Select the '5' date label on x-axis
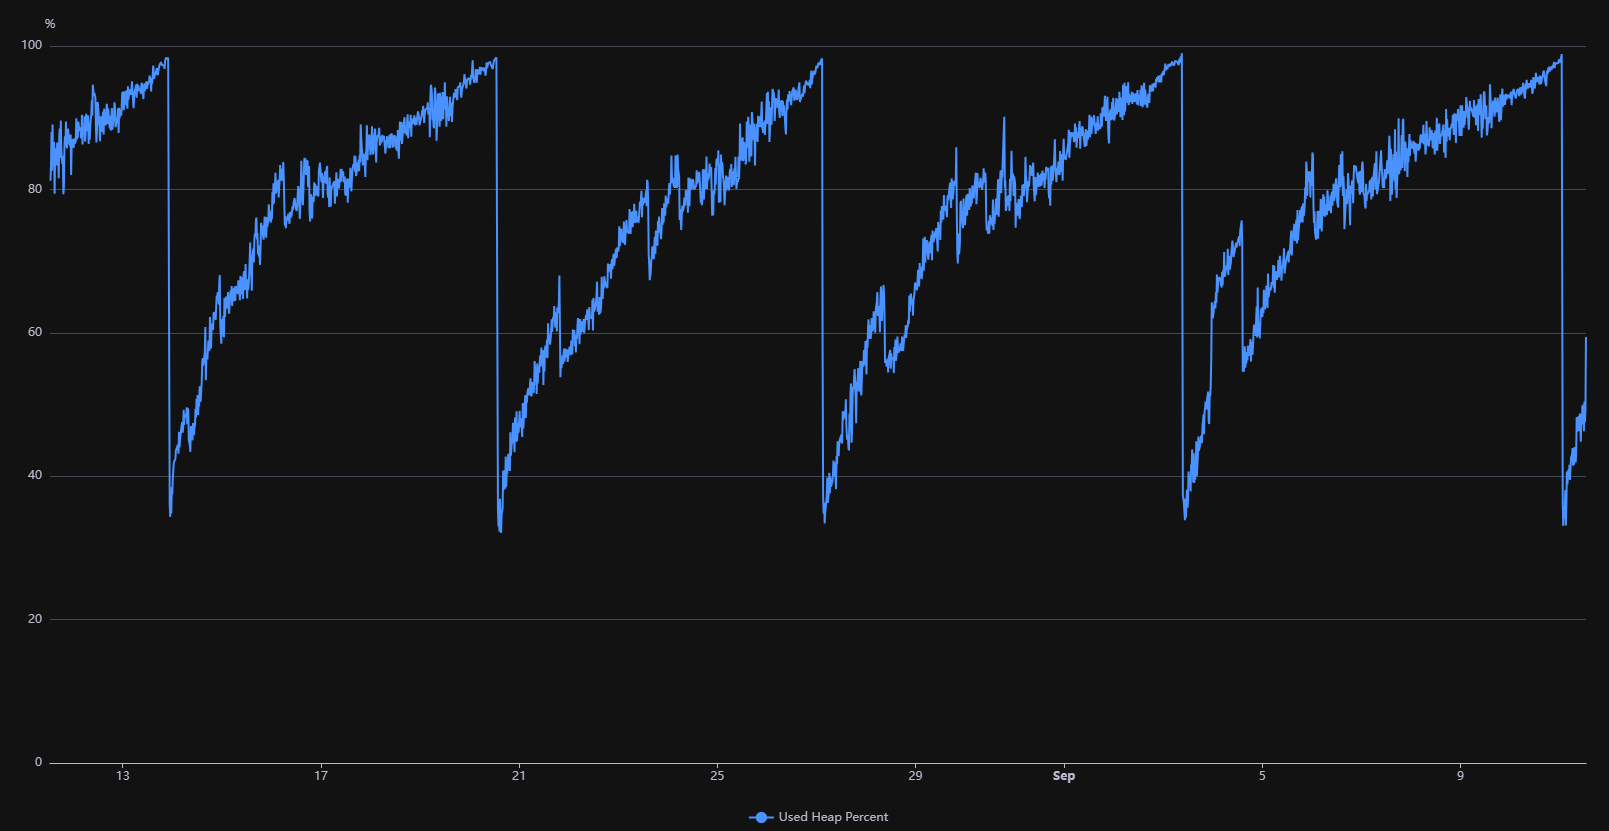Screen dimensions: 1609x831 pos(1262,776)
